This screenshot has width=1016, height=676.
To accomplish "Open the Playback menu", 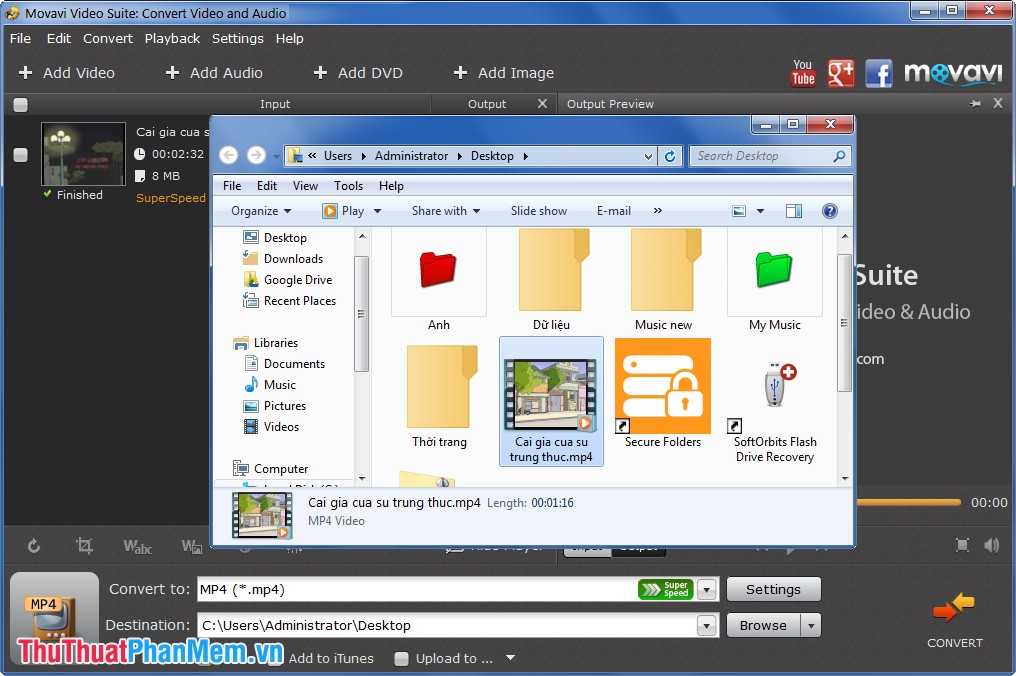I will pyautogui.click(x=172, y=38).
